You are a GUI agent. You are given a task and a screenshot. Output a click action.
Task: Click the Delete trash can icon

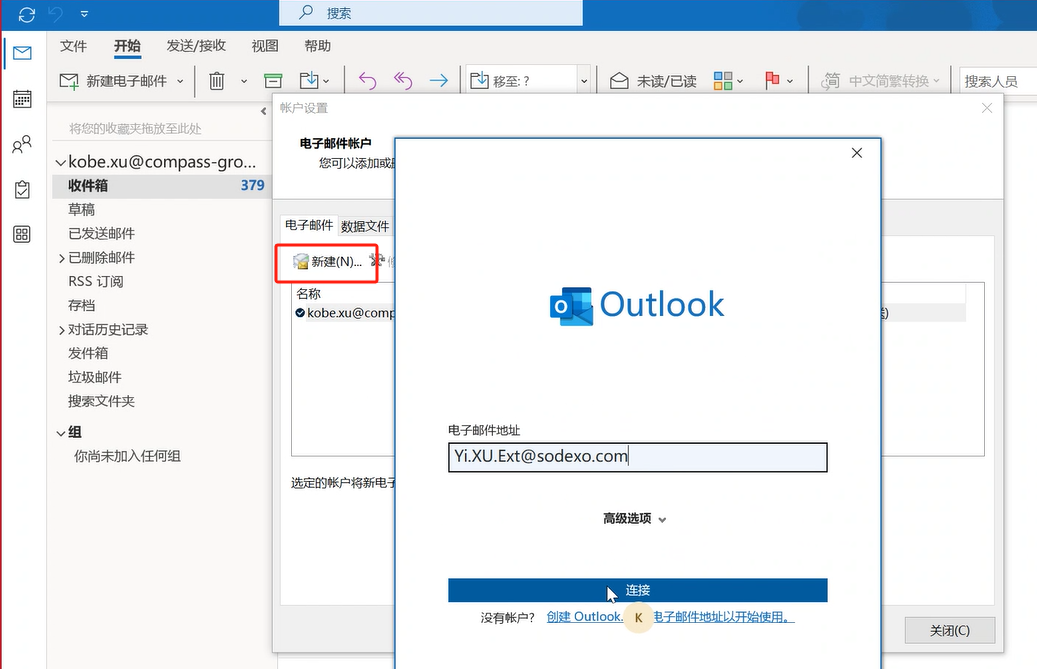click(x=217, y=81)
